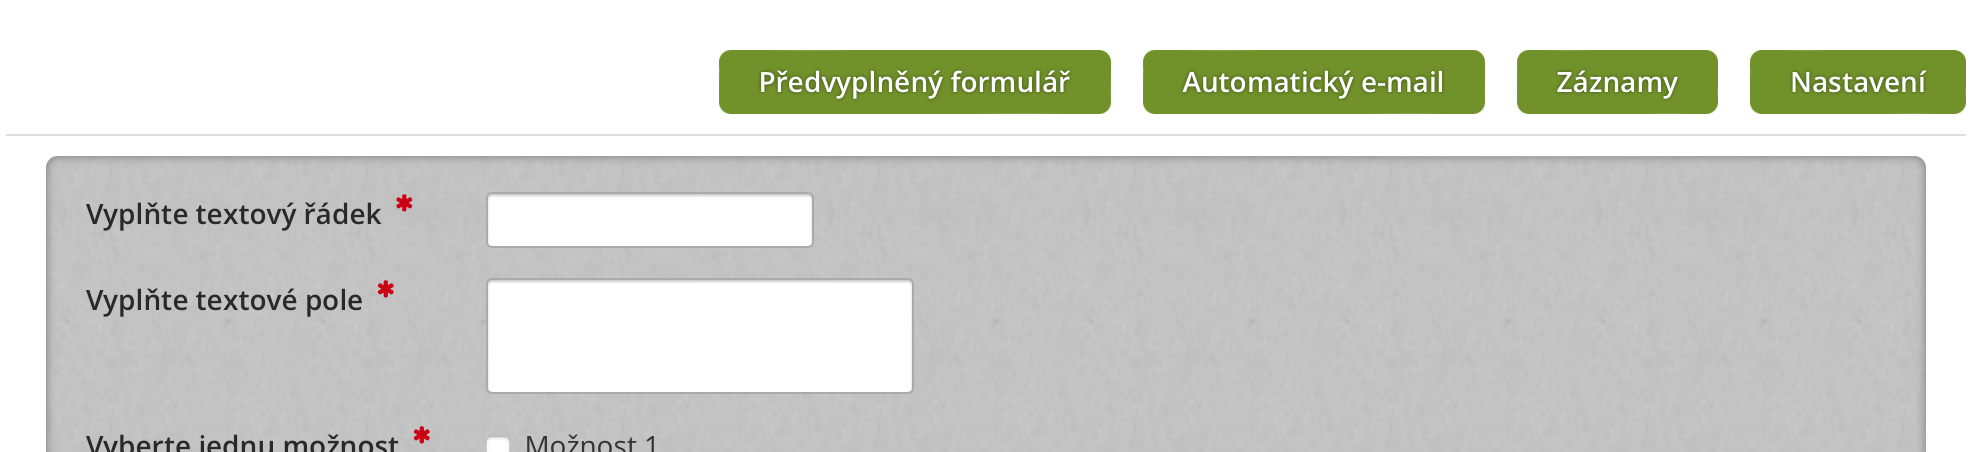Click the 'Vyplňte textový řádek' label
The height and width of the screenshot is (452, 1988).
click(x=233, y=214)
